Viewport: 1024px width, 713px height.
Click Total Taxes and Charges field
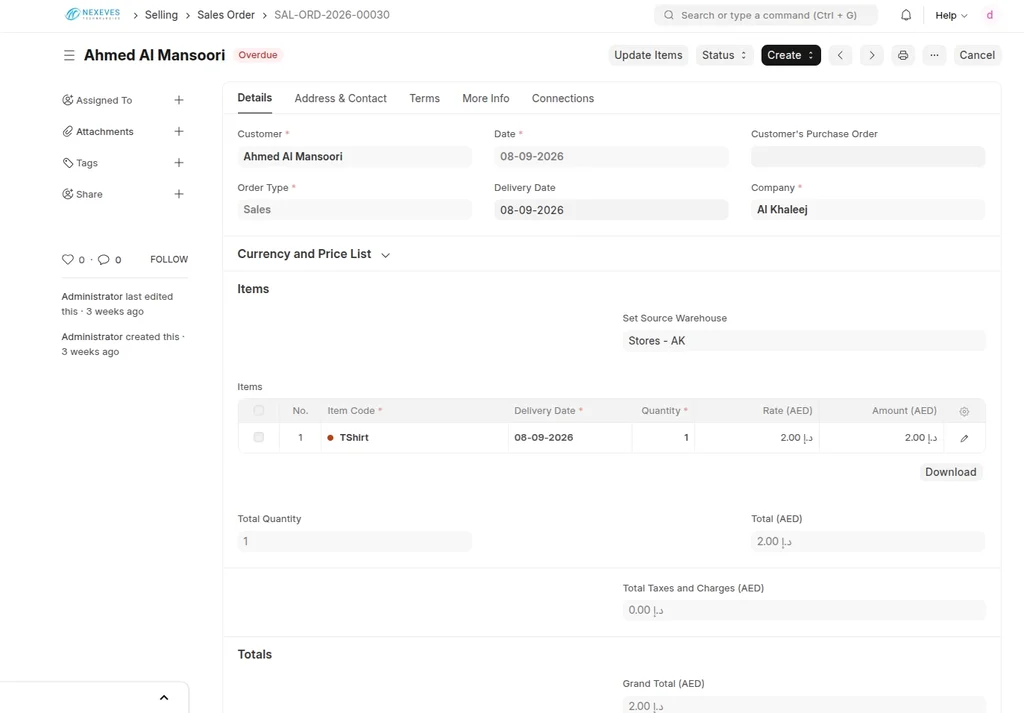tap(804, 610)
